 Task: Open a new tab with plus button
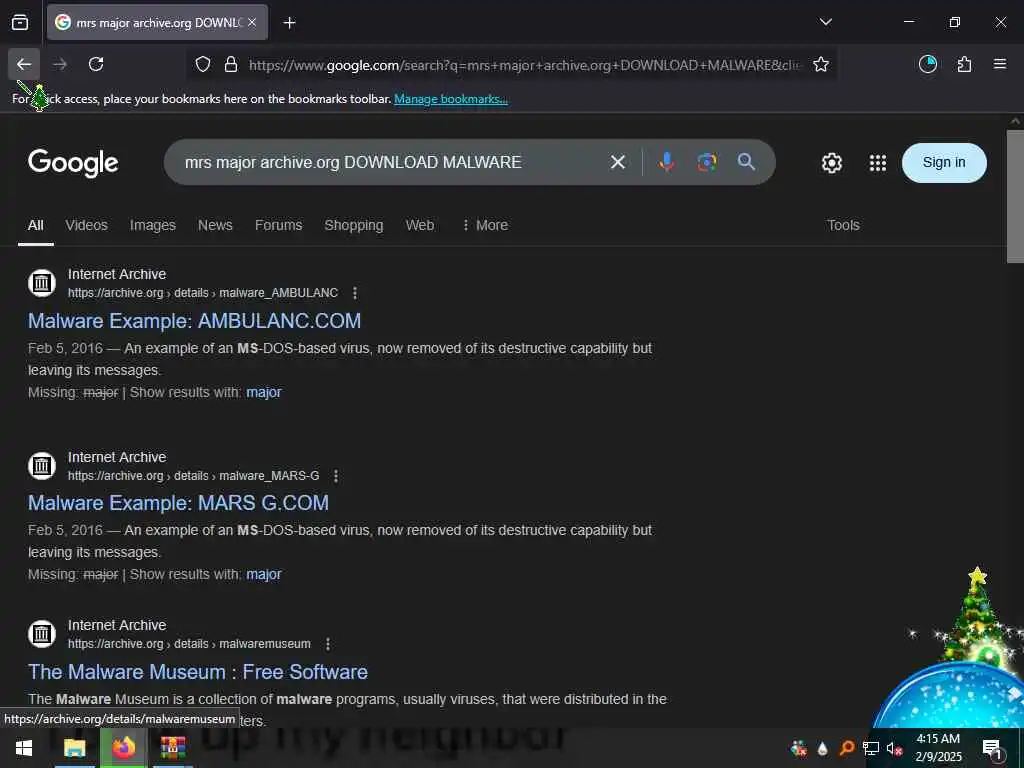coord(289,23)
